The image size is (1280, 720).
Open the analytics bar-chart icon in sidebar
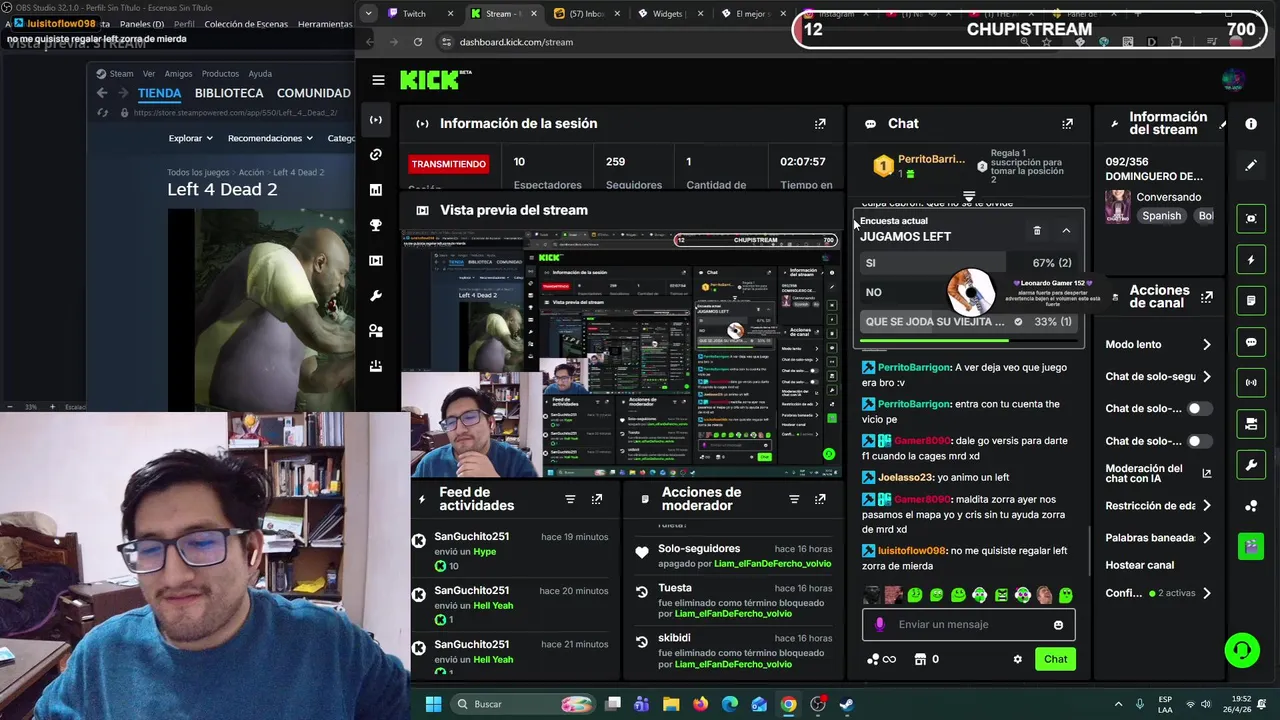click(x=376, y=190)
